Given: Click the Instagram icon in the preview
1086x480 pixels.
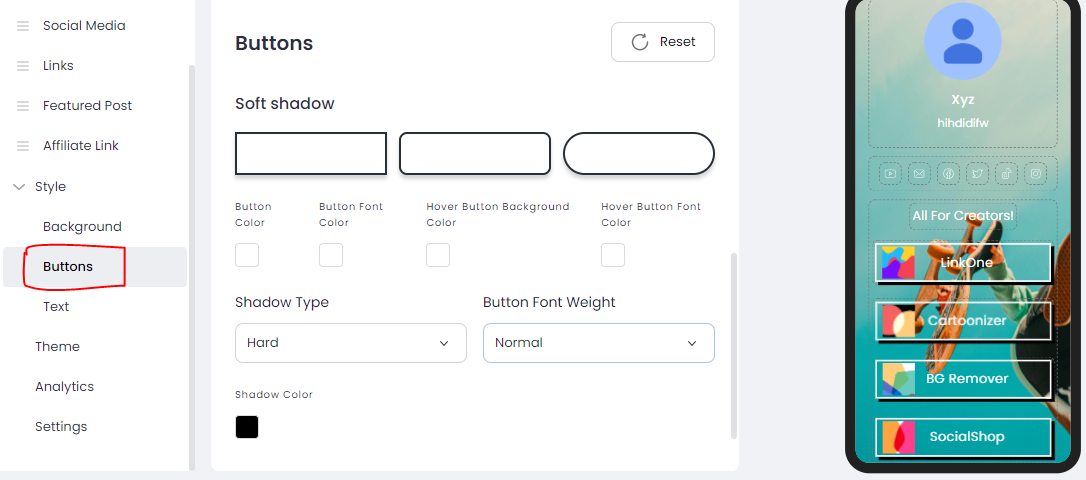Looking at the screenshot, I should [1037, 174].
